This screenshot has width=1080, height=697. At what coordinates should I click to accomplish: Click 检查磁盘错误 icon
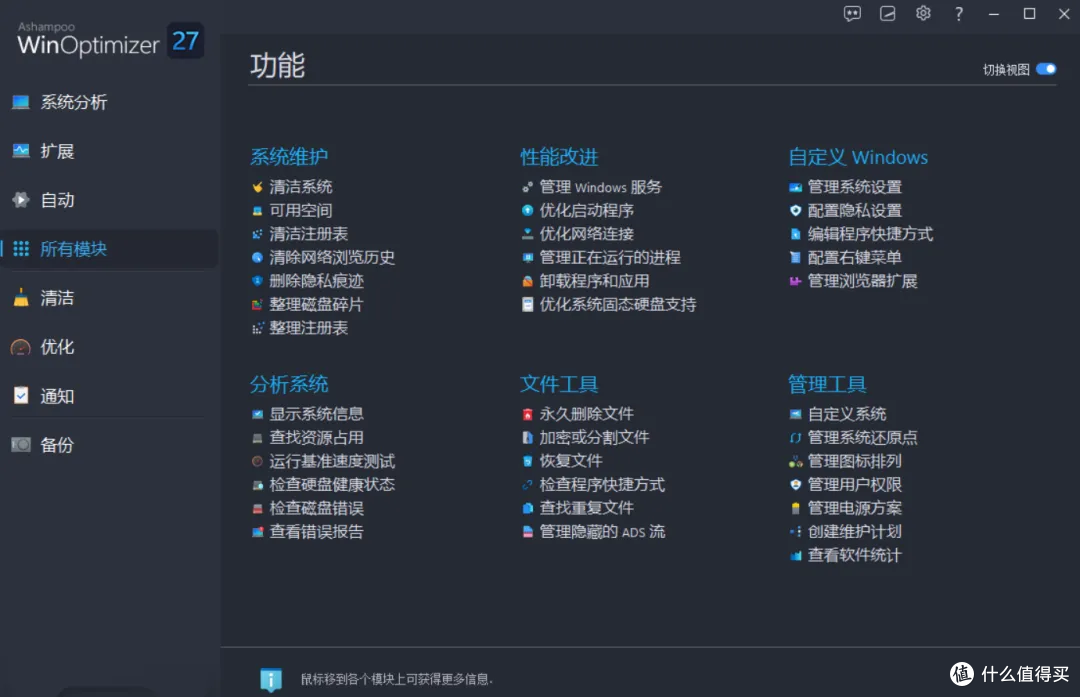(x=257, y=508)
